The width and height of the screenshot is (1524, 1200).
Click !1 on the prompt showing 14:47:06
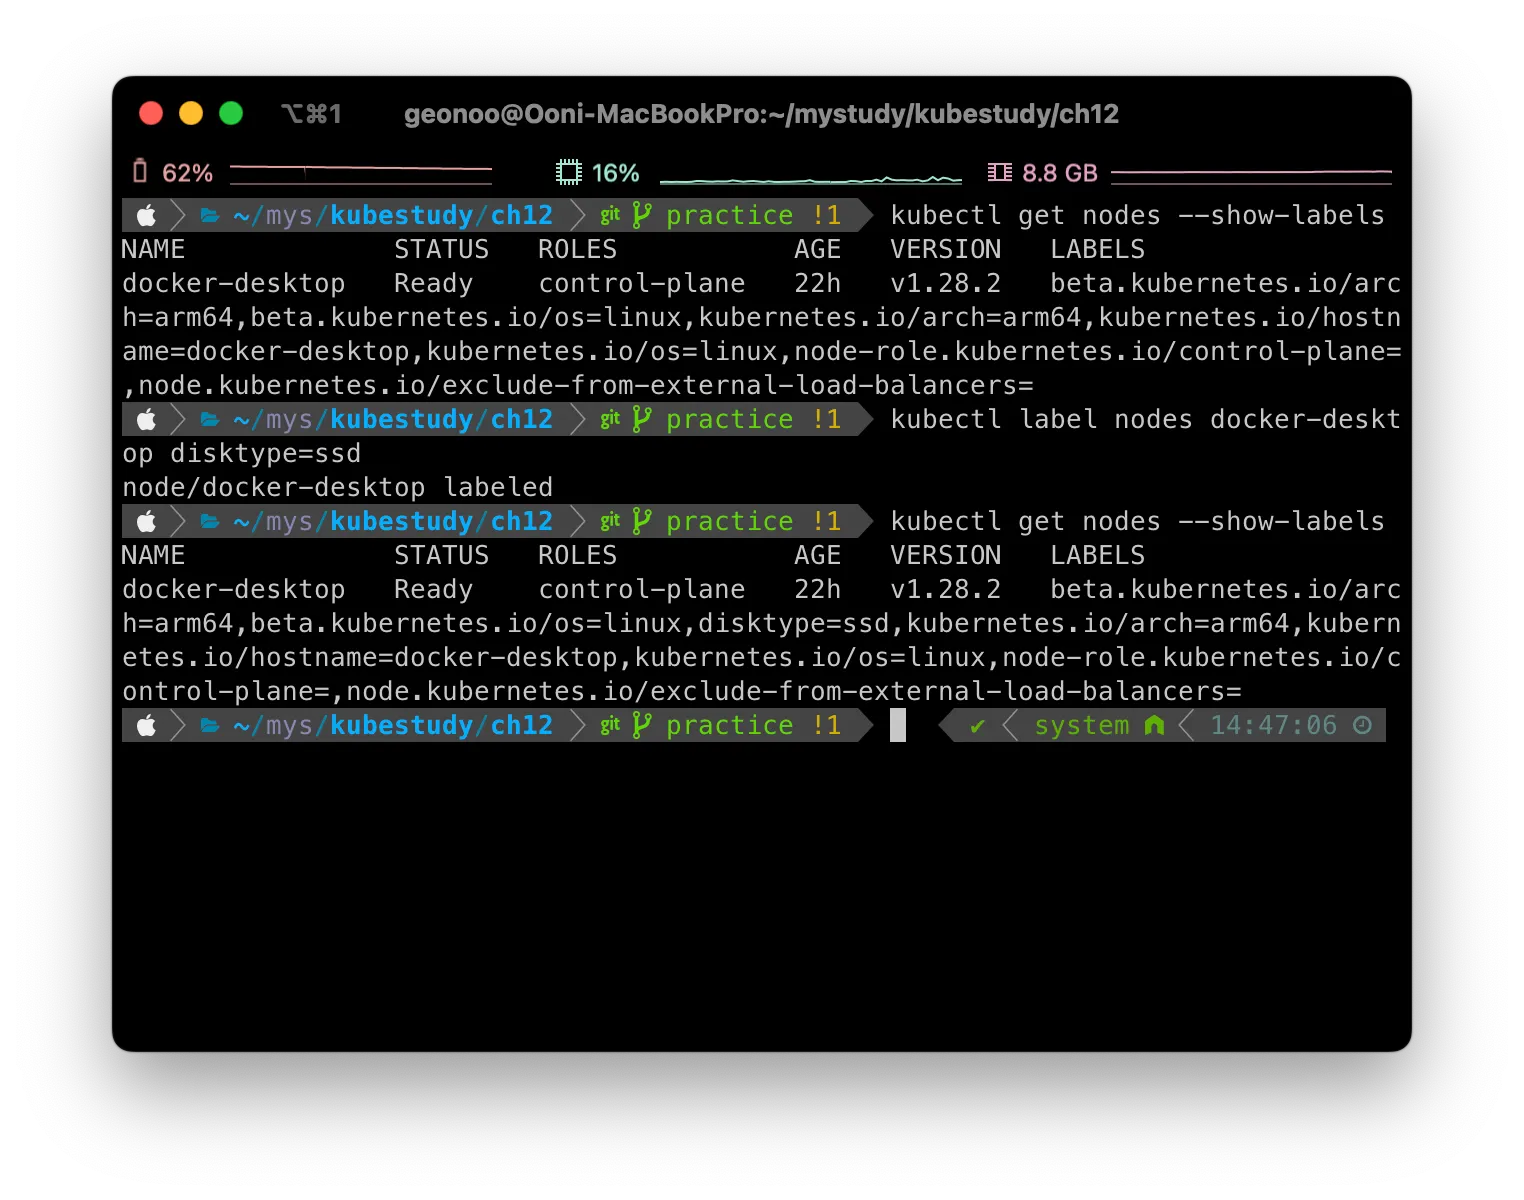[x=826, y=726]
